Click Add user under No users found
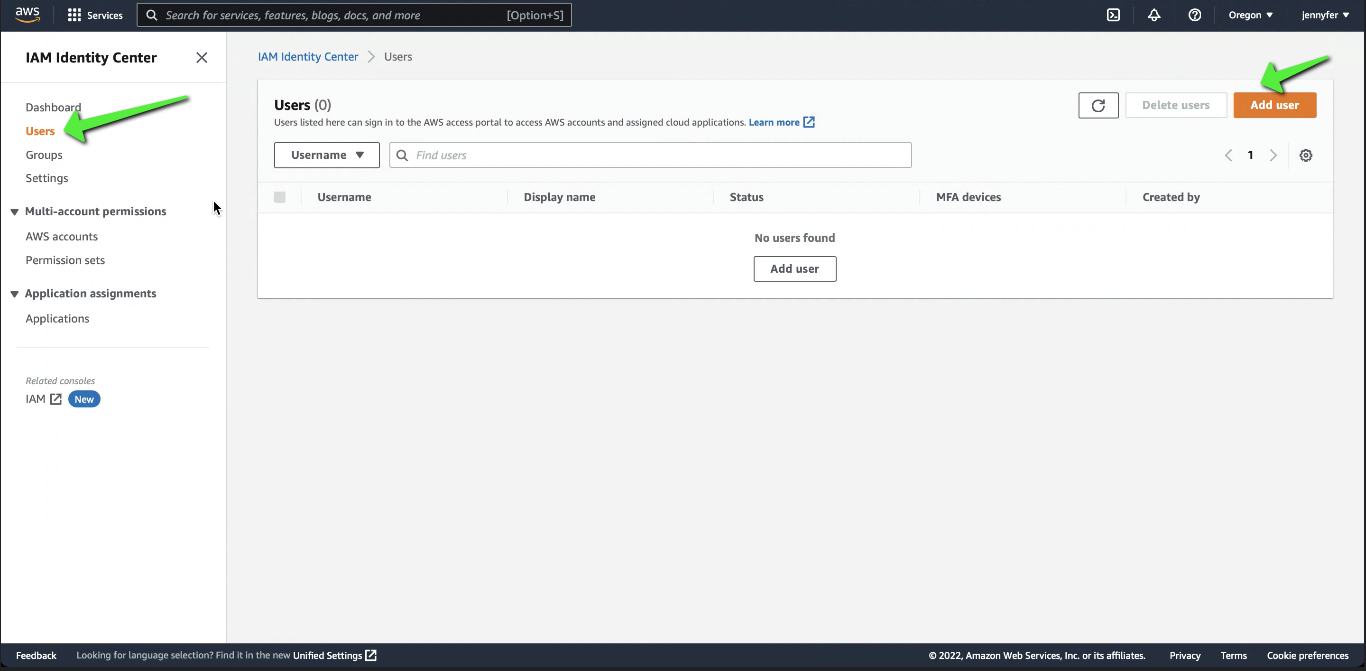Viewport: 1366px width, 671px height. 795,269
